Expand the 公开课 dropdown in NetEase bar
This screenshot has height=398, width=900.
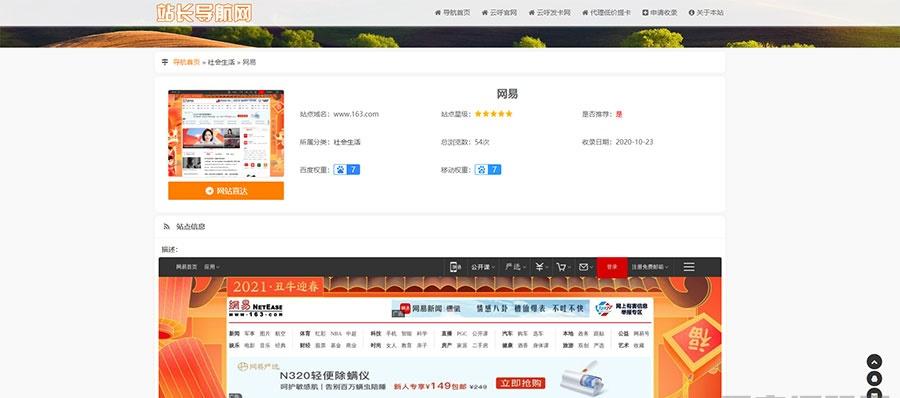click(x=482, y=267)
